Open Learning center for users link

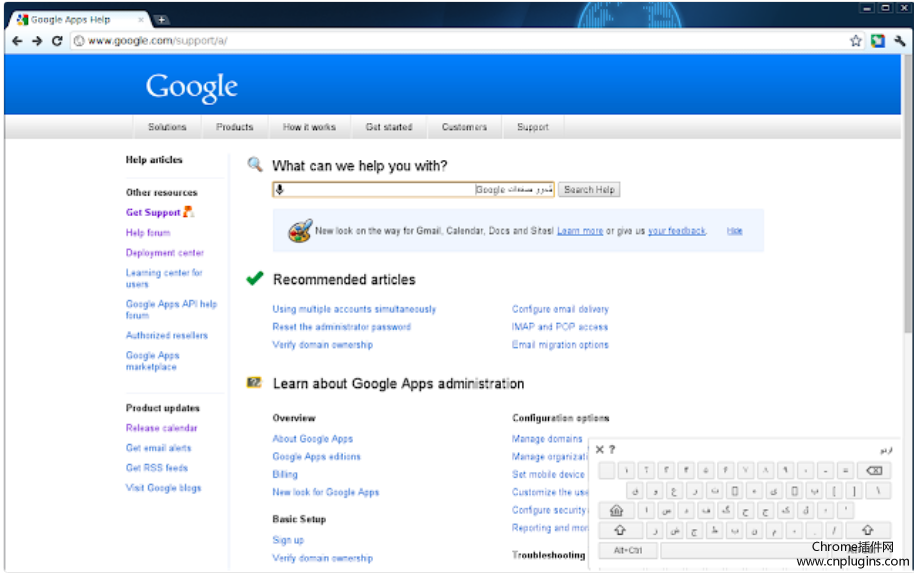coord(164,278)
